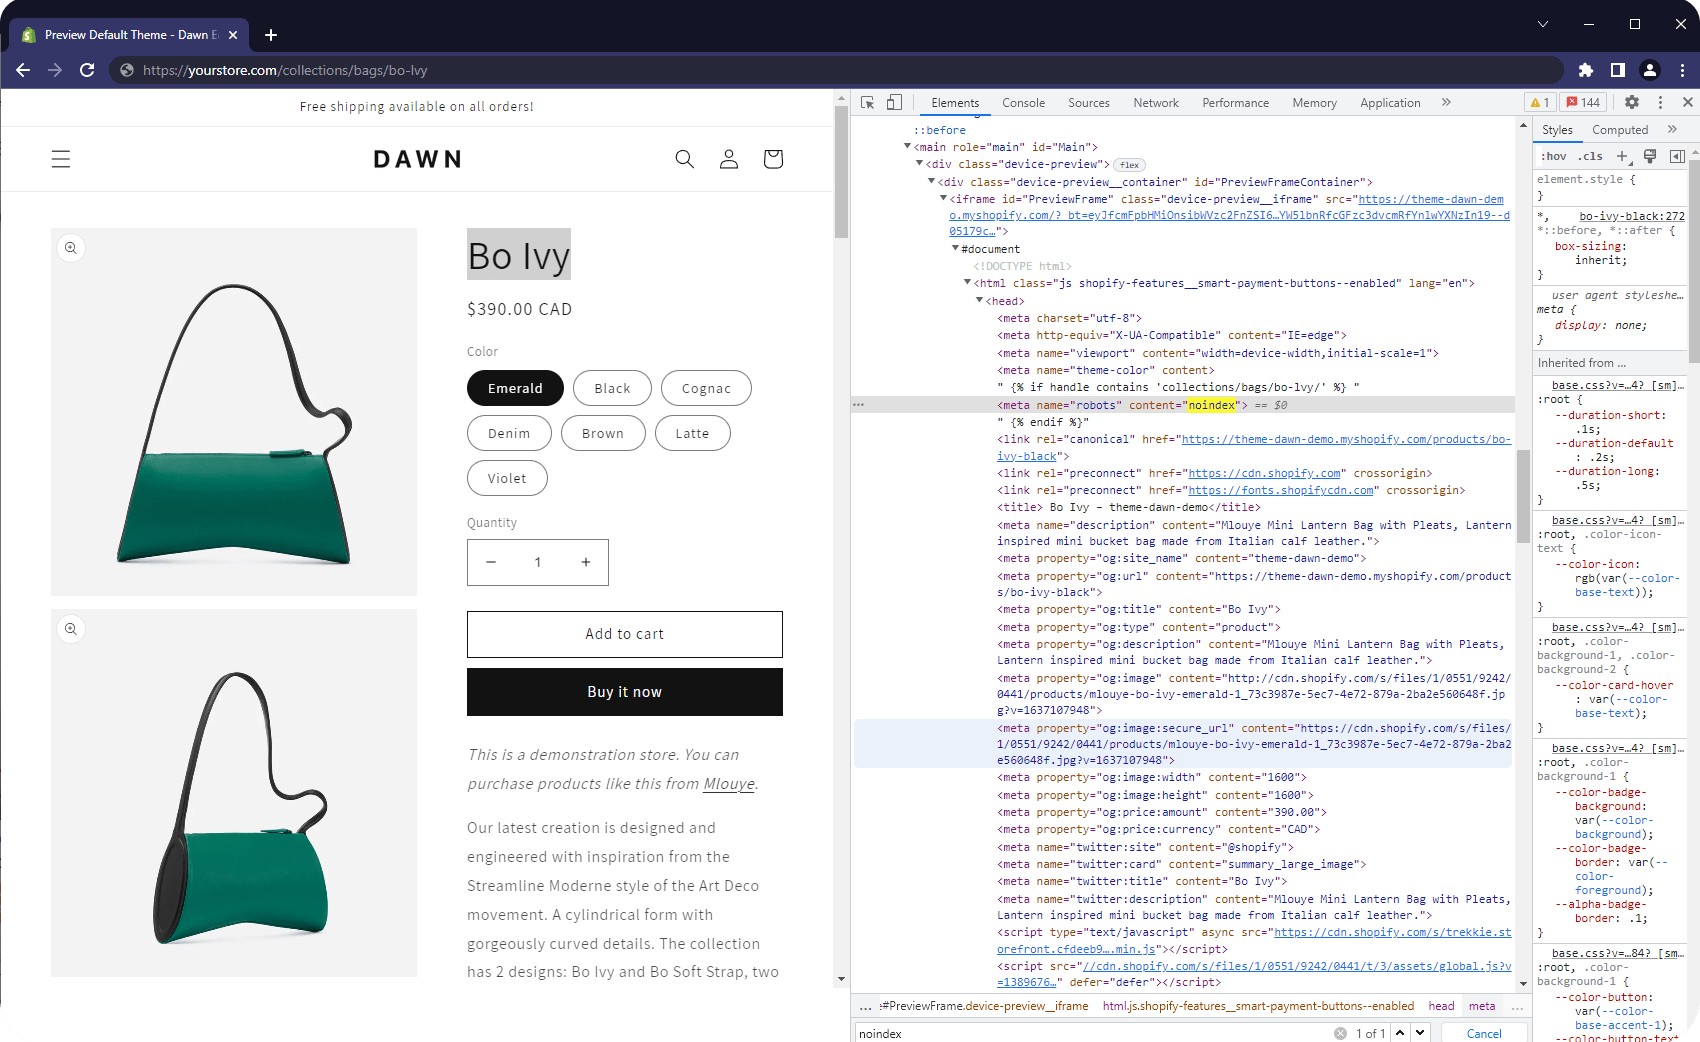Zoom the first bag product image
1700x1042 pixels.
[x=71, y=248]
